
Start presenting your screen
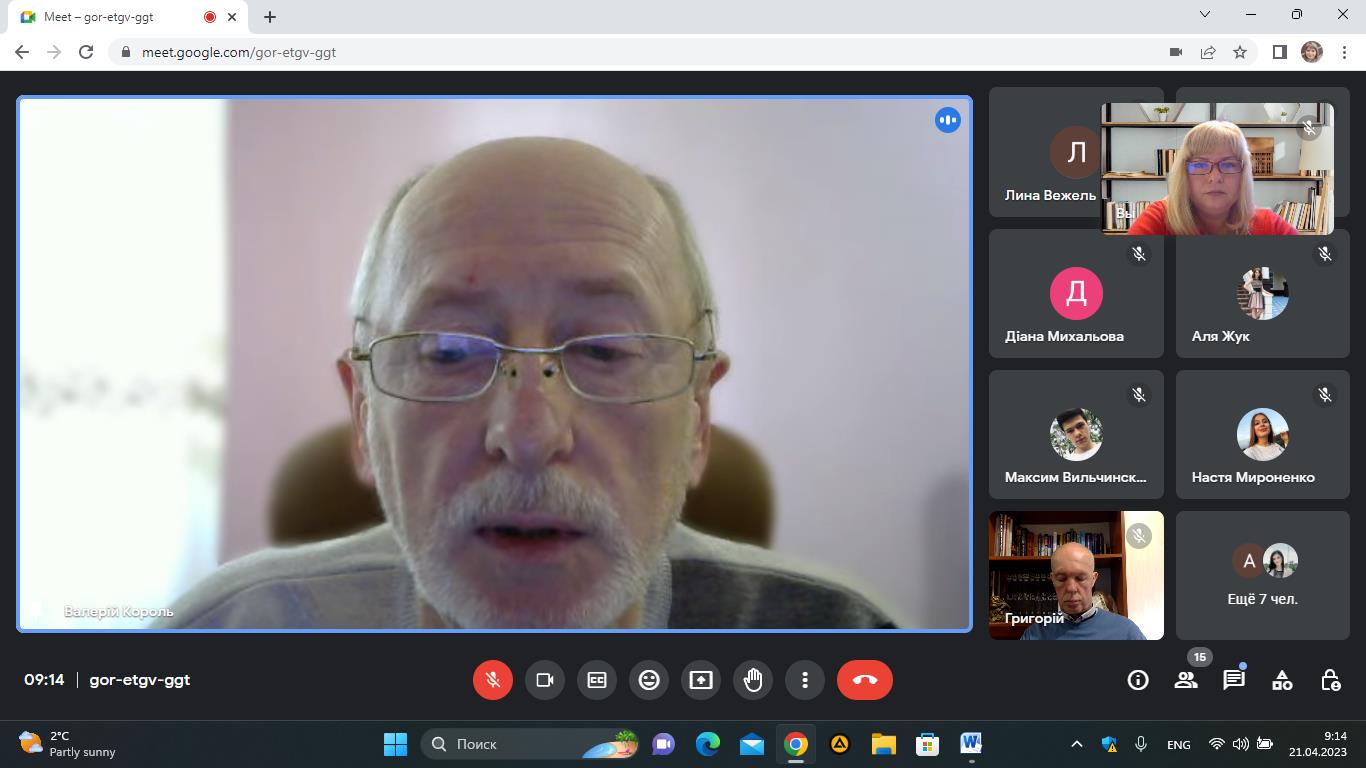click(x=701, y=680)
